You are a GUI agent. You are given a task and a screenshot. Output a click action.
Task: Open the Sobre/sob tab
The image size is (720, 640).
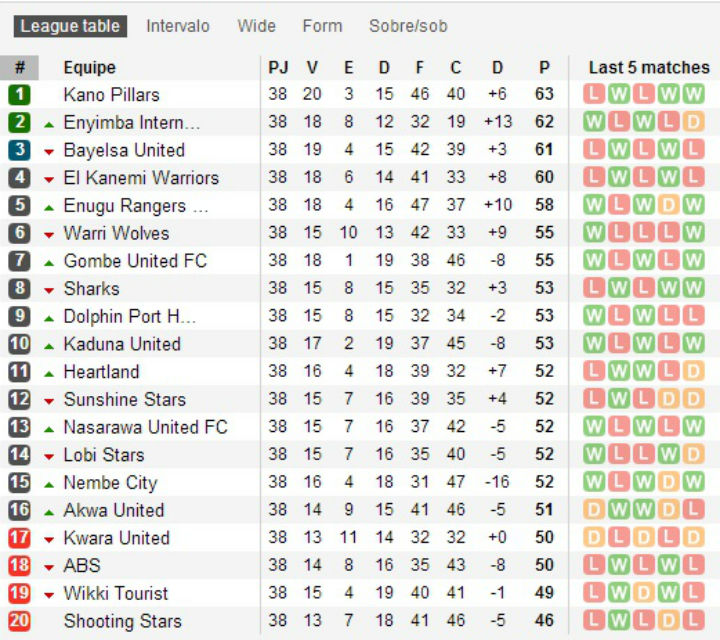pos(408,26)
